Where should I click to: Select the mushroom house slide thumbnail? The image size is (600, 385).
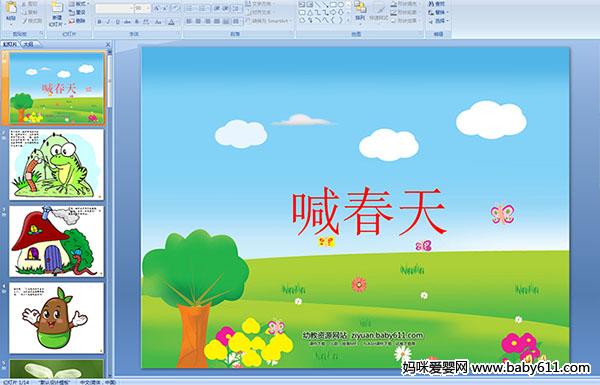click(x=56, y=241)
